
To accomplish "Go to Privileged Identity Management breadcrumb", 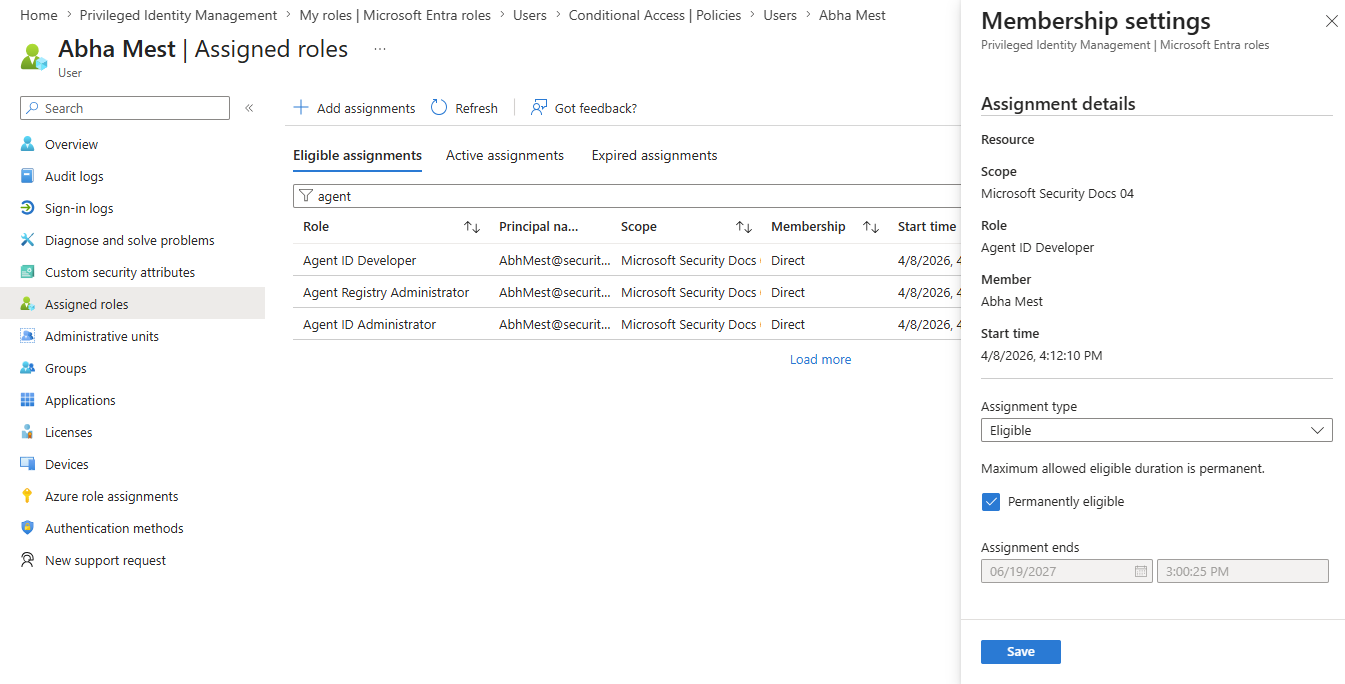I will 179,15.
